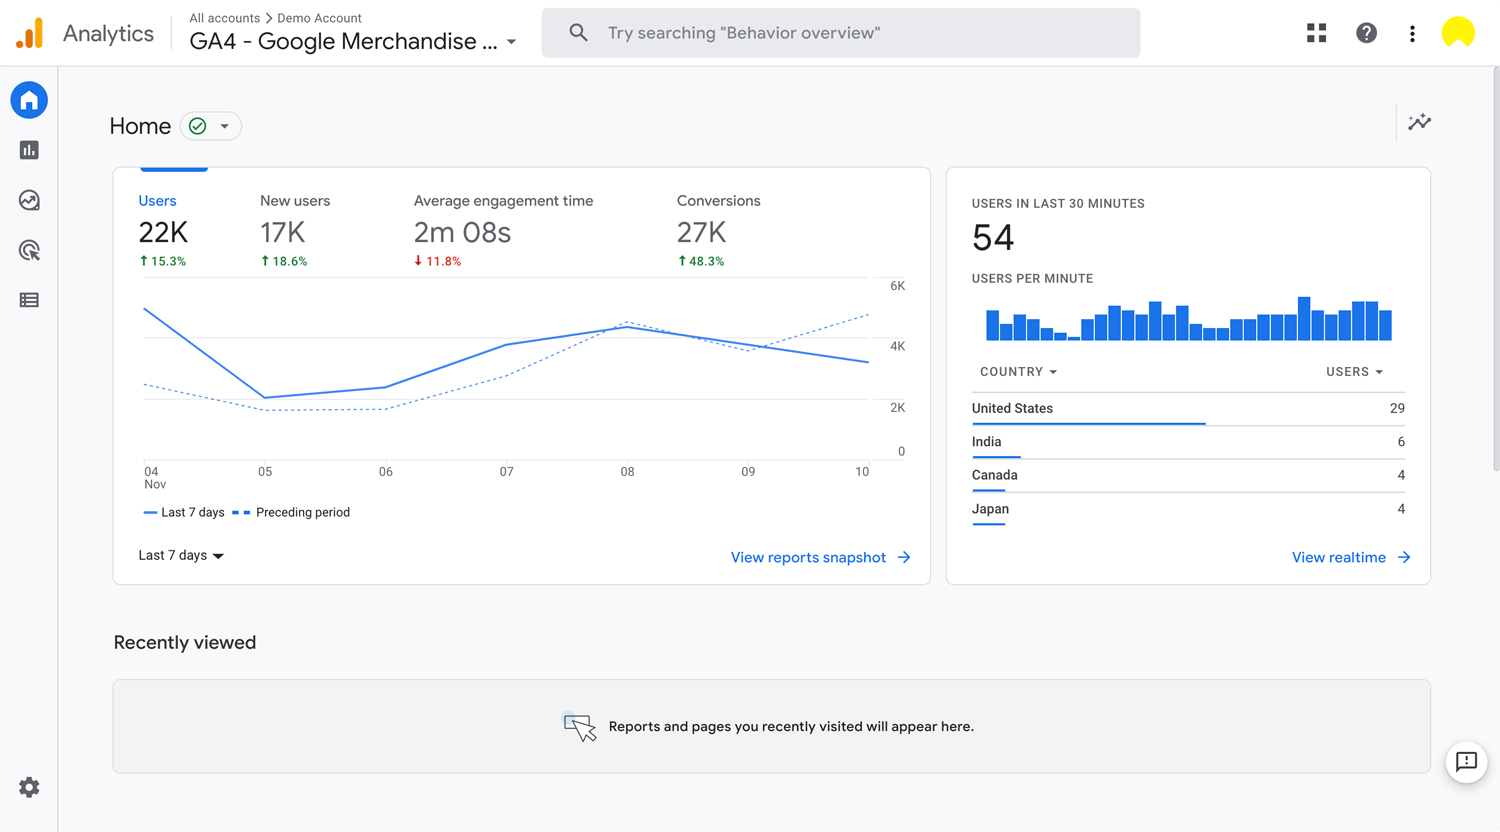Open the Reports bar-chart sidebar icon
Image resolution: width=1500 pixels, height=832 pixels.
pos(29,150)
